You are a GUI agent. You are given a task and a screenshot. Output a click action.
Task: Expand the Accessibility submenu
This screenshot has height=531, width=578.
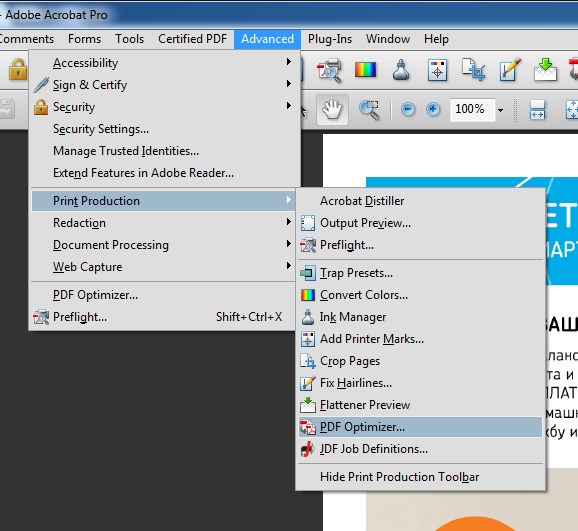click(164, 63)
